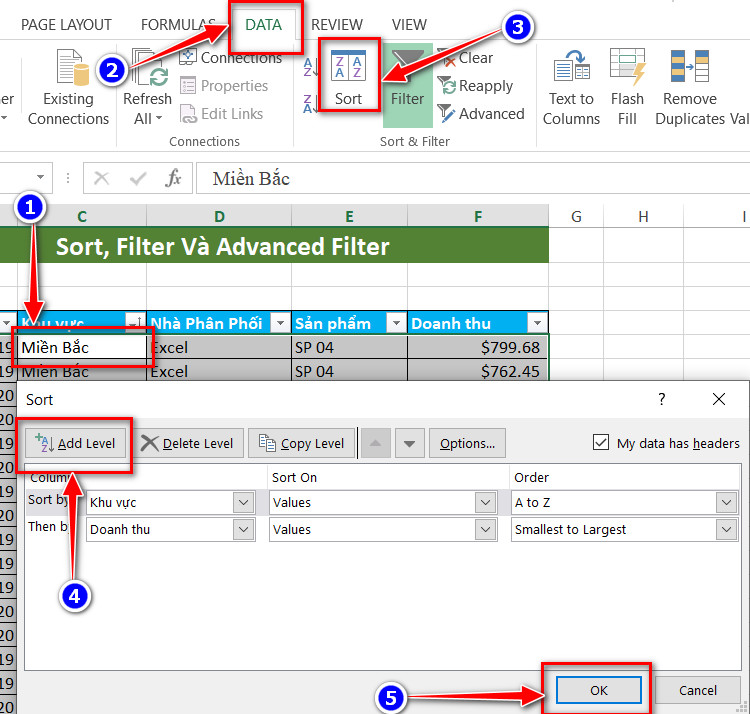Select cell with $762.45

(478, 371)
